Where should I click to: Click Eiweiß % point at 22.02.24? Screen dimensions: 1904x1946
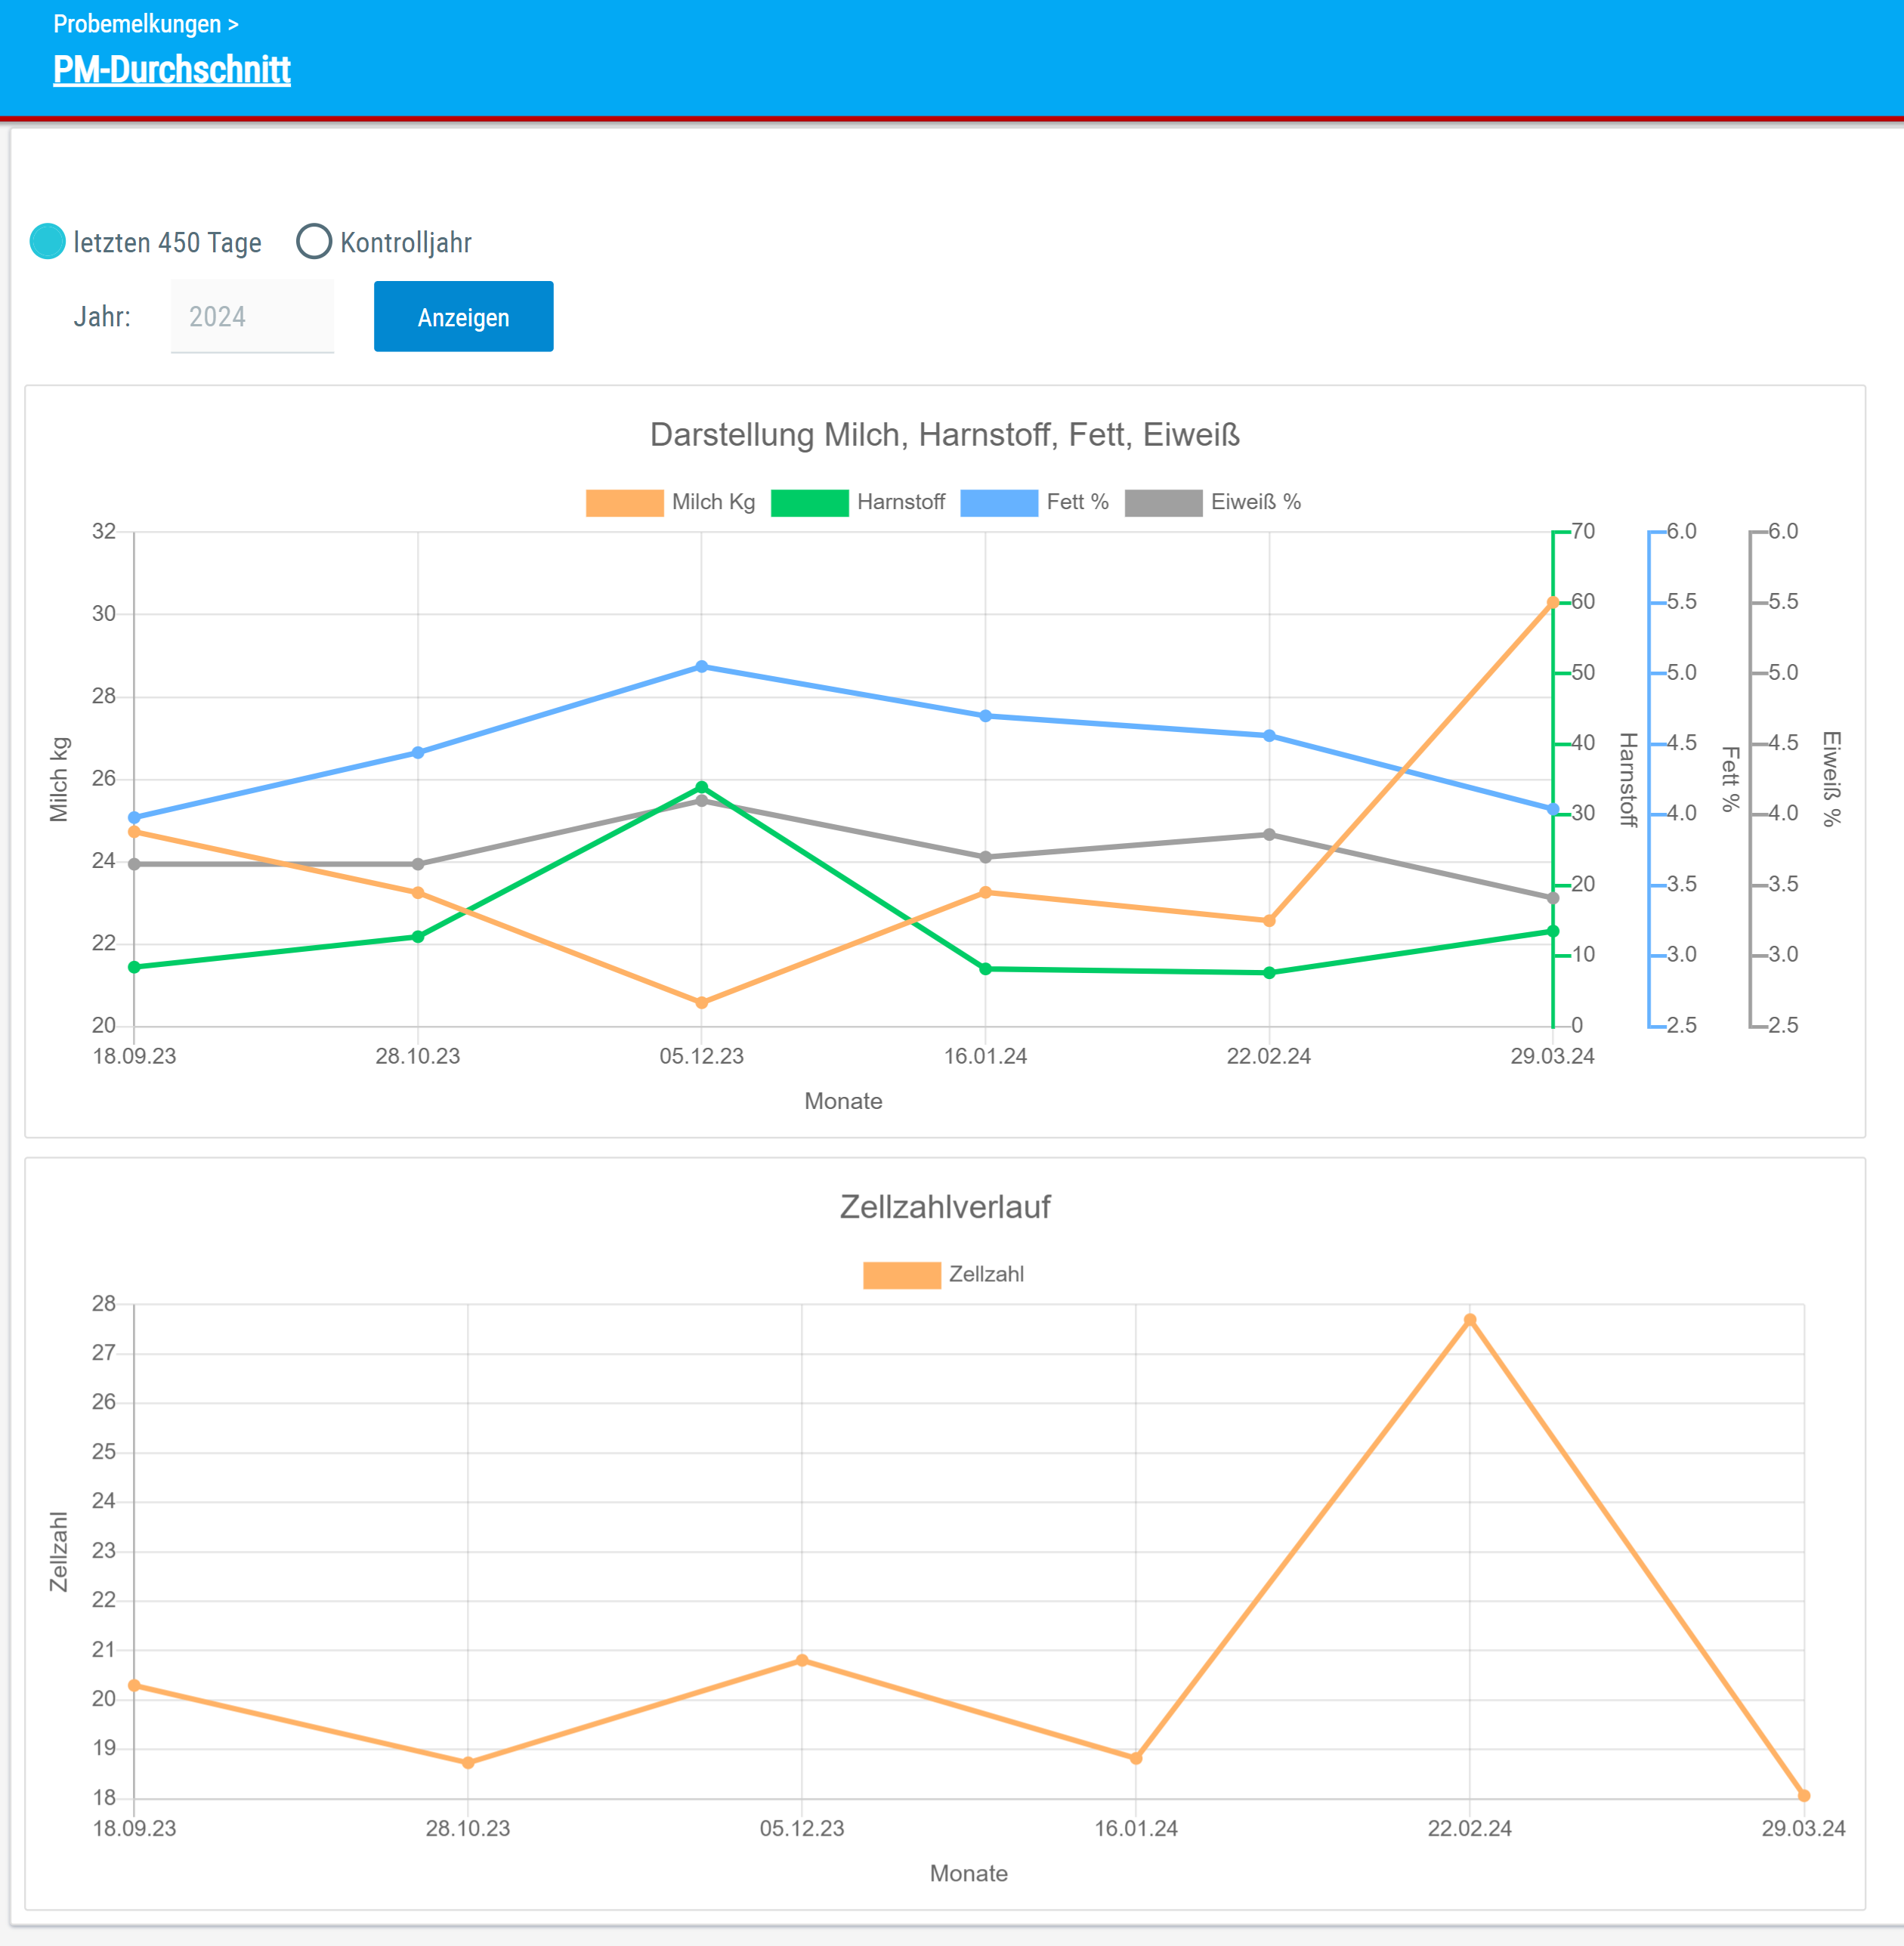pyautogui.click(x=1268, y=834)
